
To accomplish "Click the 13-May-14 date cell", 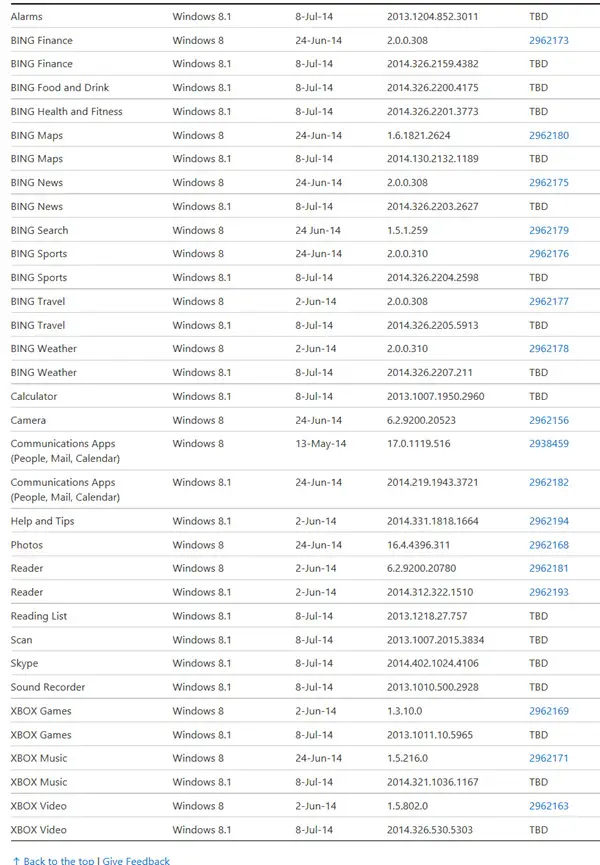I will (x=320, y=444).
